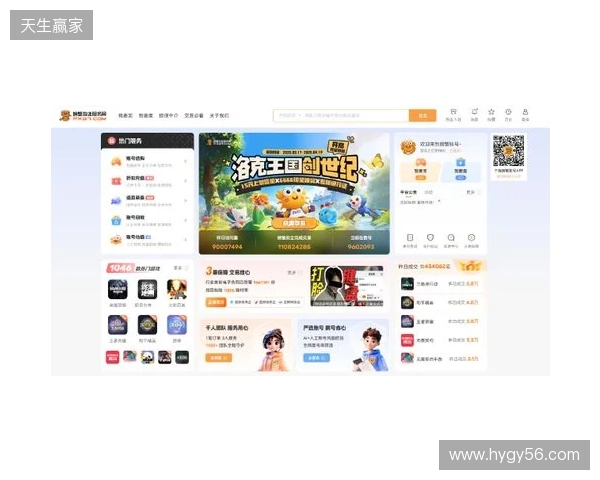The height and width of the screenshot is (480, 600).
Task: Click 更多 beside the announcement tabs
Action: pos(474,192)
